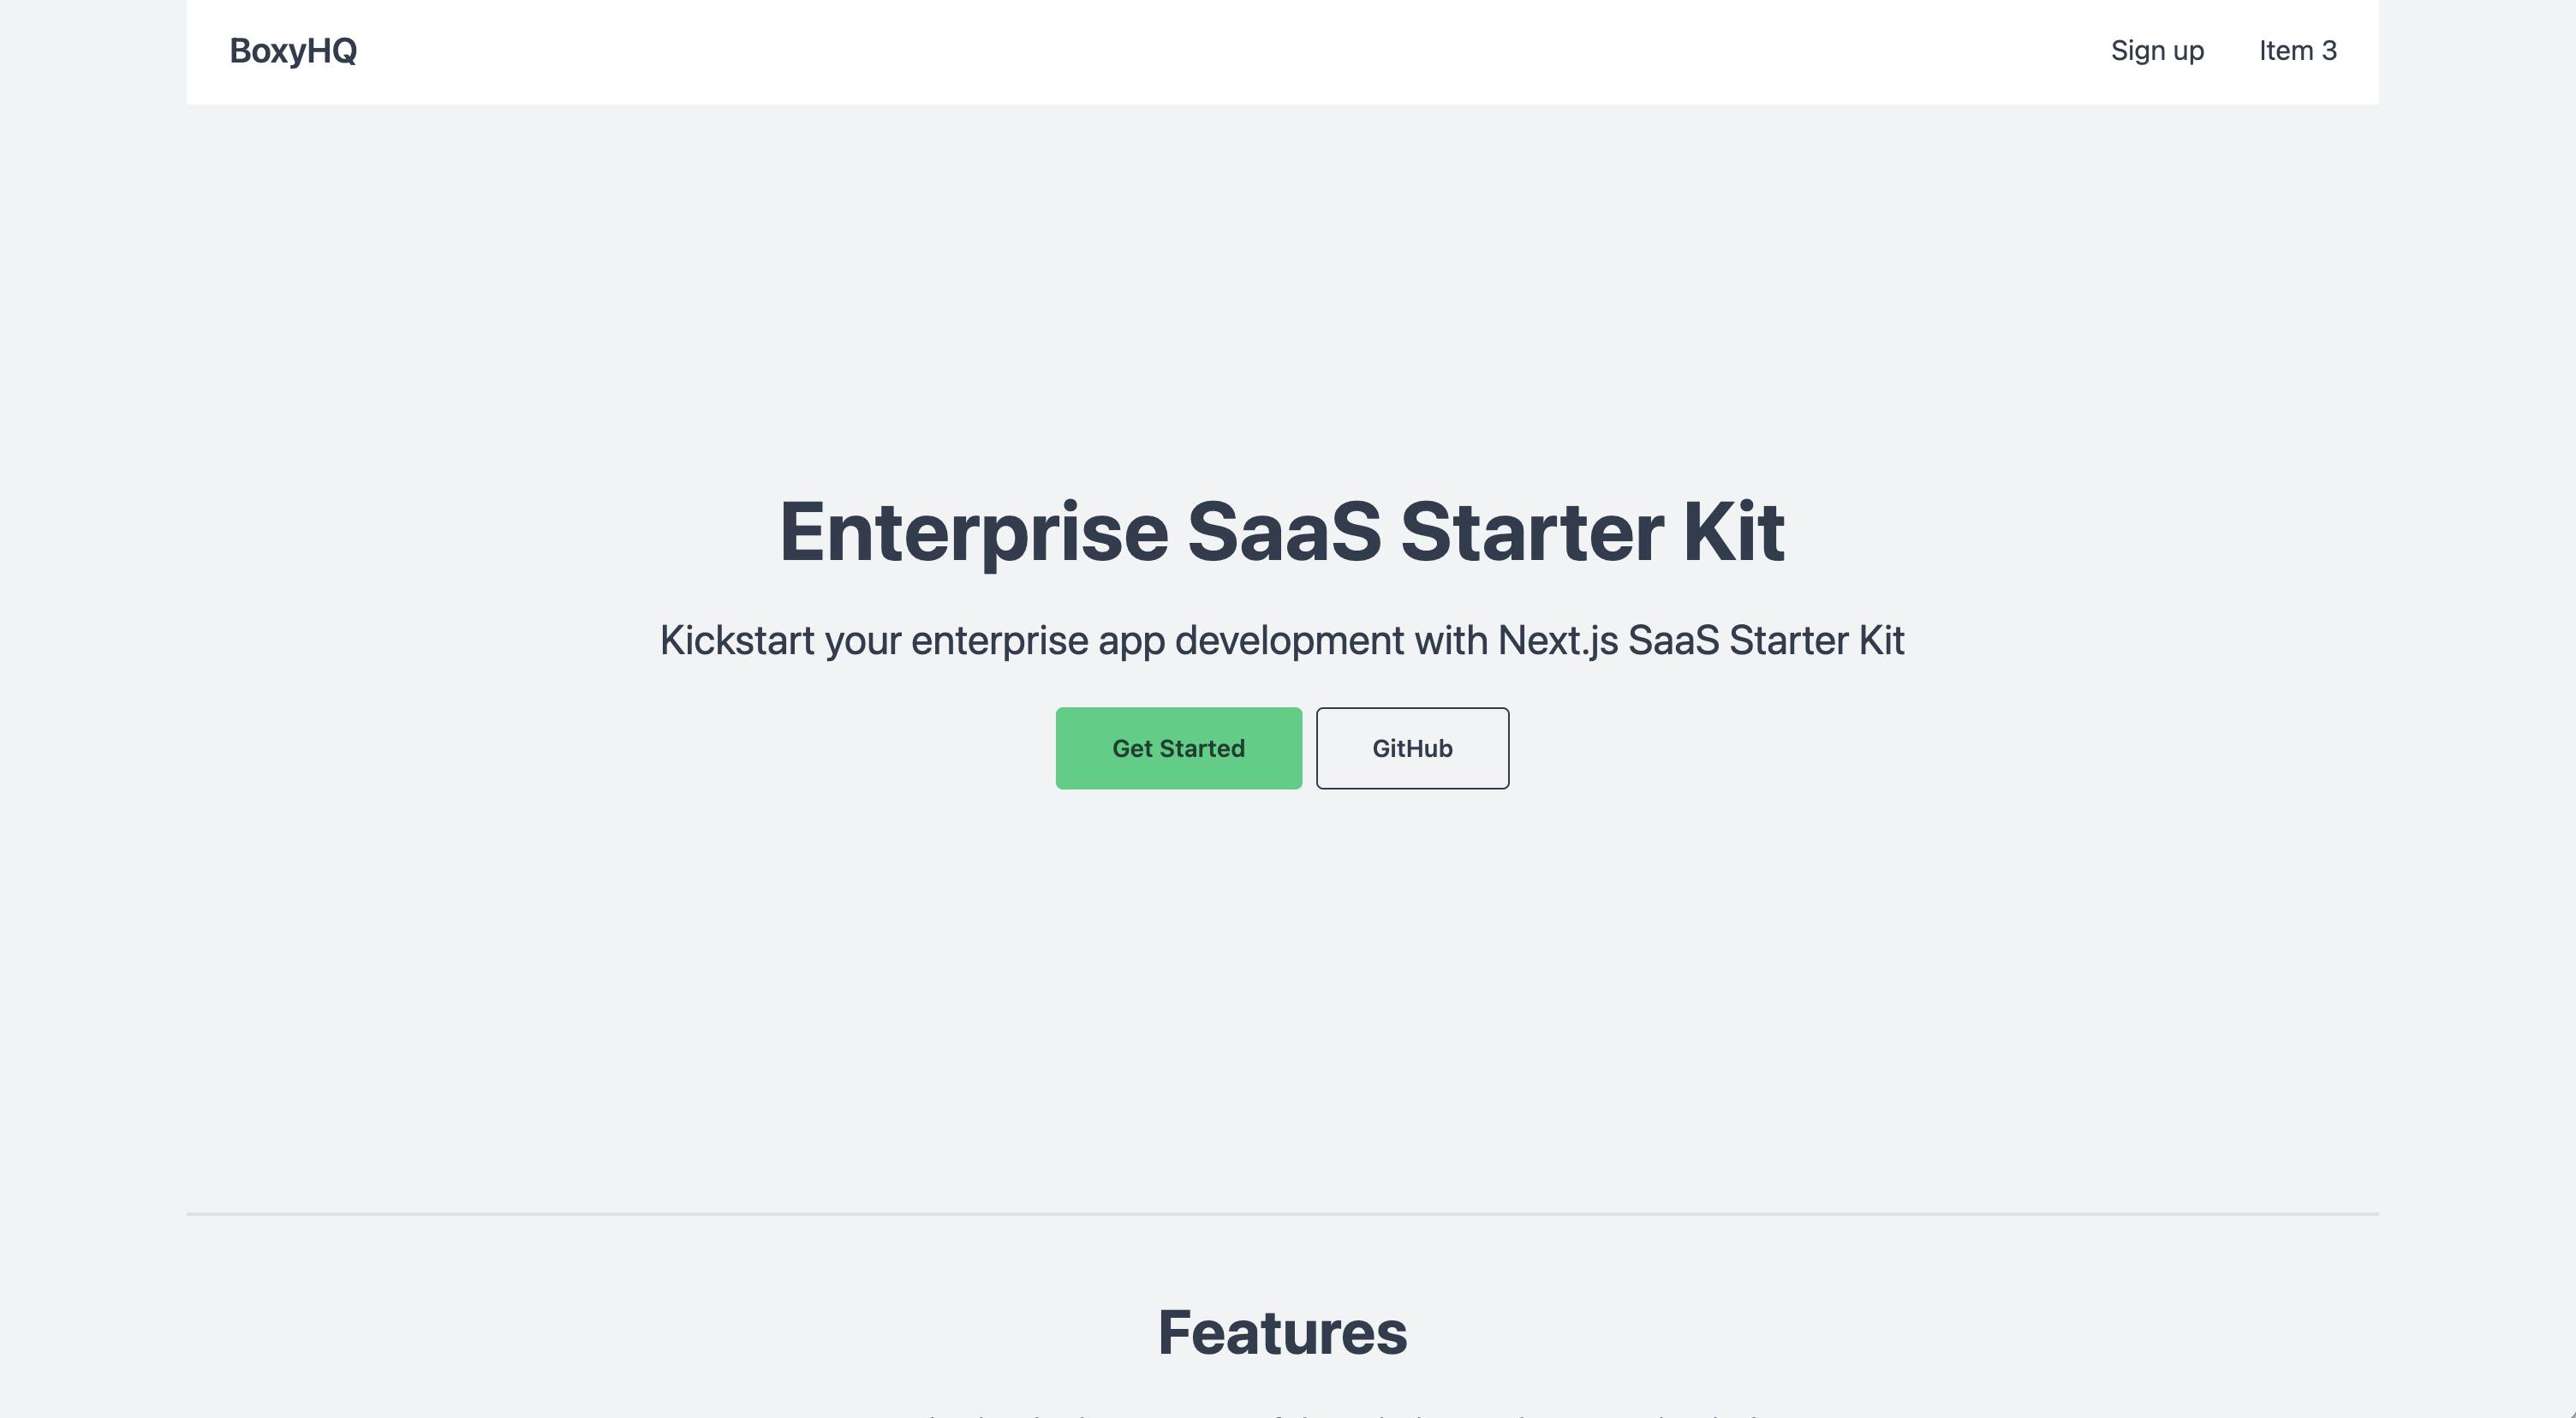
Task: Open the outlined GitHub button
Action: pos(1412,748)
